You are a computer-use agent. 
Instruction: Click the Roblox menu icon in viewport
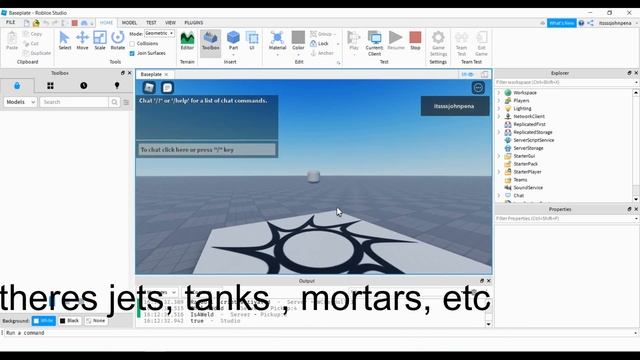click(x=149, y=87)
